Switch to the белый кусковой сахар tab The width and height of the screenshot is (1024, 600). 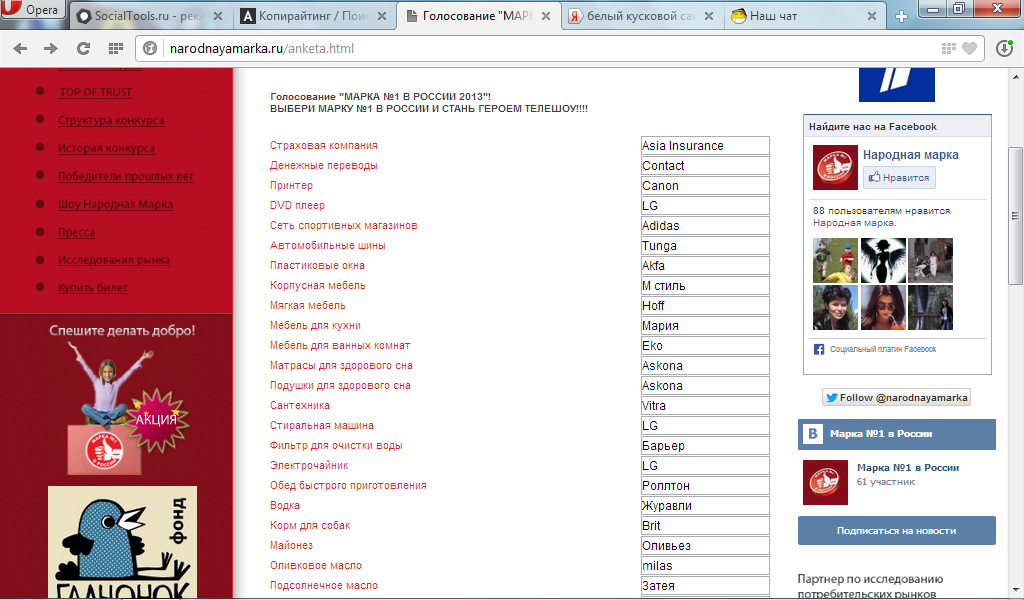[x=642, y=16]
